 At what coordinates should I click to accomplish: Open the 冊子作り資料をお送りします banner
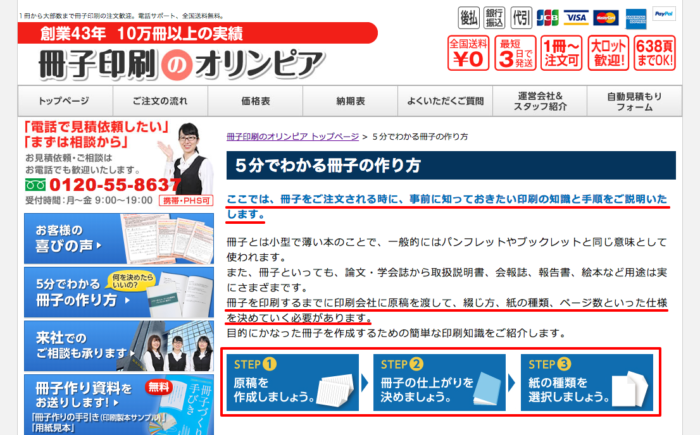coord(119,405)
